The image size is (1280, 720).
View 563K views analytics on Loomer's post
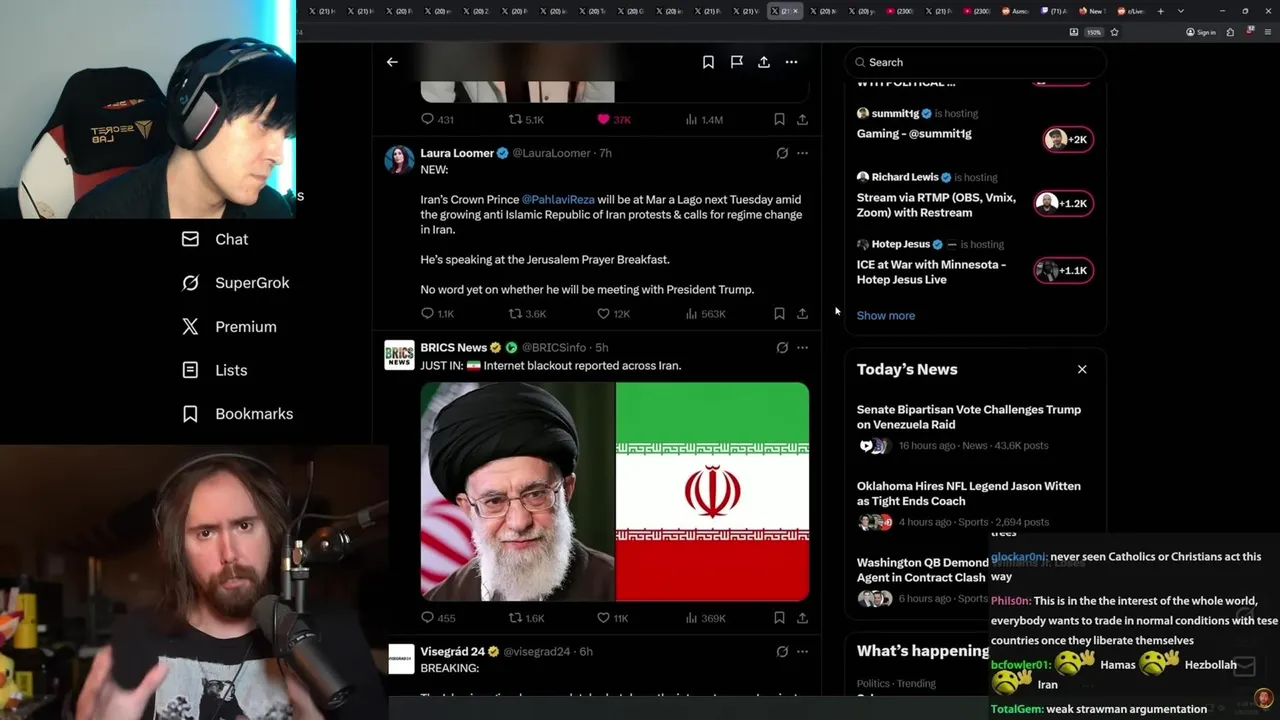point(705,314)
